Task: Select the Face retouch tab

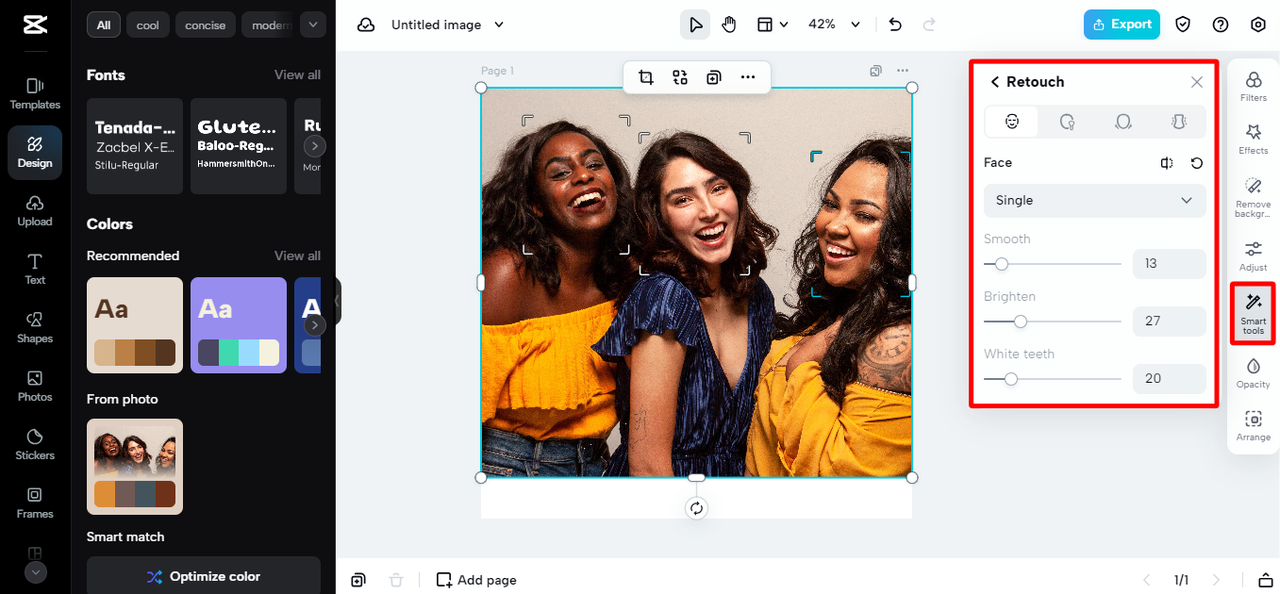Action: (1012, 121)
